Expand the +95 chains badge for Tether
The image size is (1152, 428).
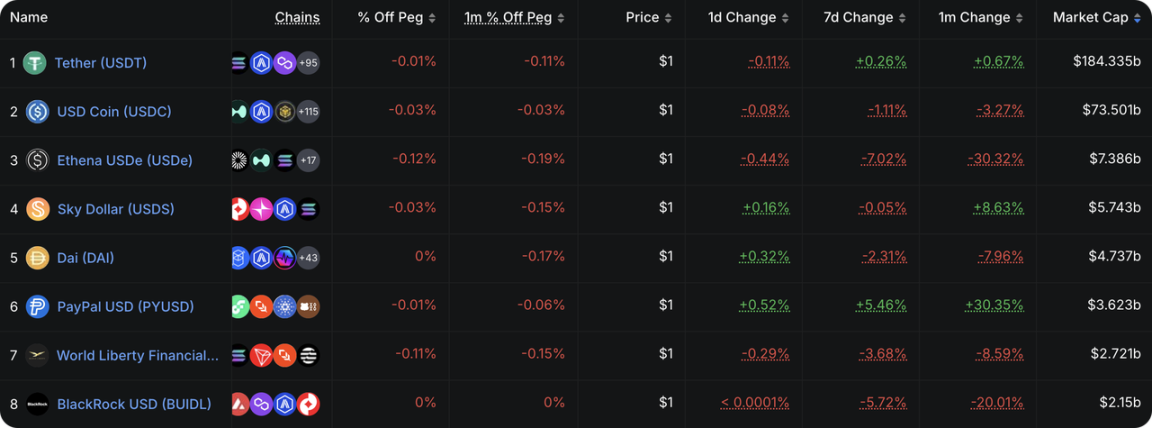click(x=308, y=63)
